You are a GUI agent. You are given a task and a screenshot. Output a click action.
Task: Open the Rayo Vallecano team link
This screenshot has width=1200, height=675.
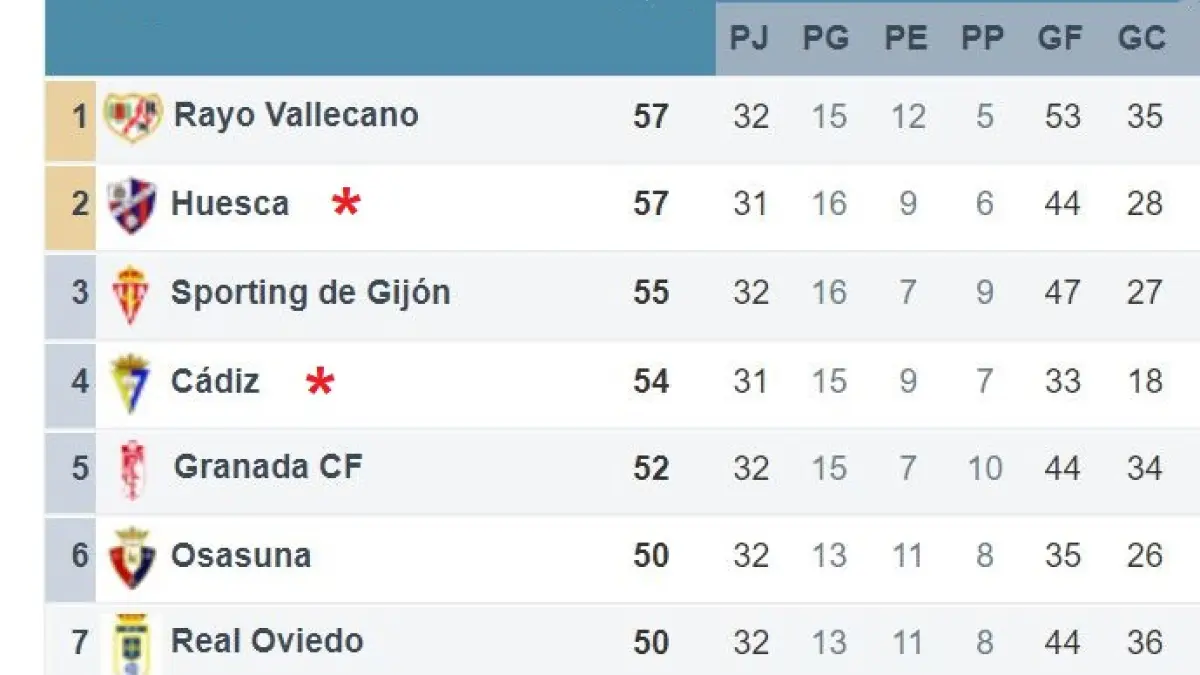coord(296,114)
